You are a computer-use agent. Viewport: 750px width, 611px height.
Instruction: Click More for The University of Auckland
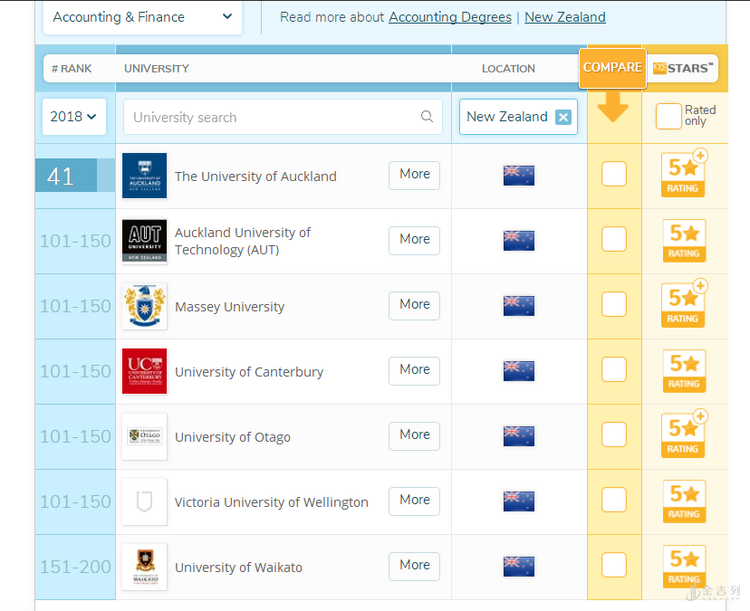[x=414, y=175]
